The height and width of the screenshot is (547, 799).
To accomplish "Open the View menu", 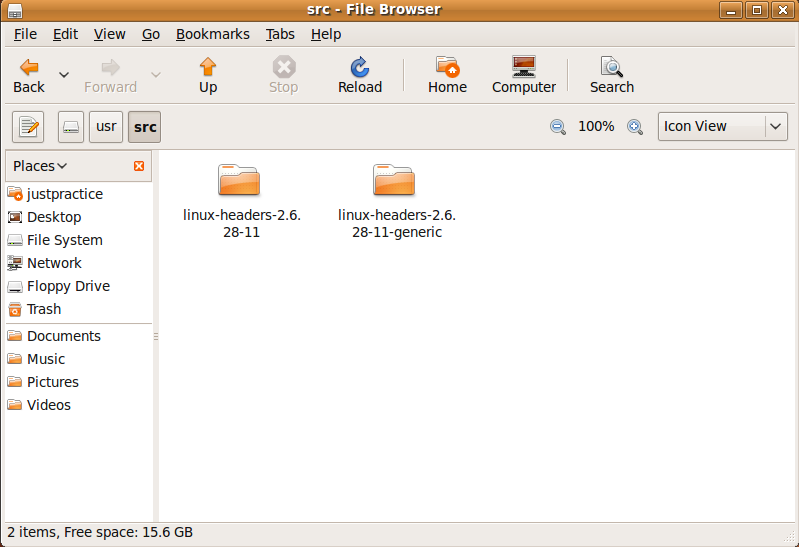I will [110, 34].
